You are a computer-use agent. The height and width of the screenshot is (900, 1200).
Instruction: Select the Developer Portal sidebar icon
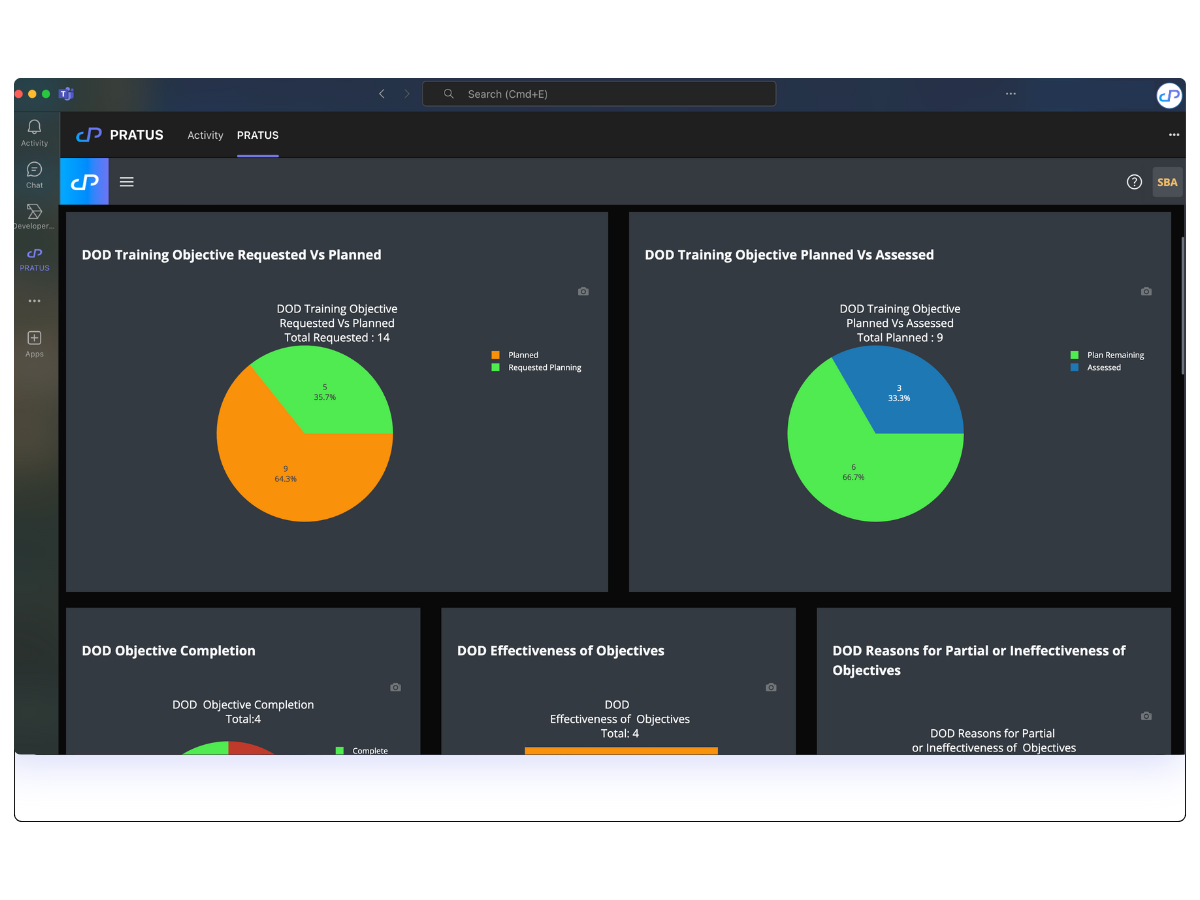pyautogui.click(x=34, y=217)
